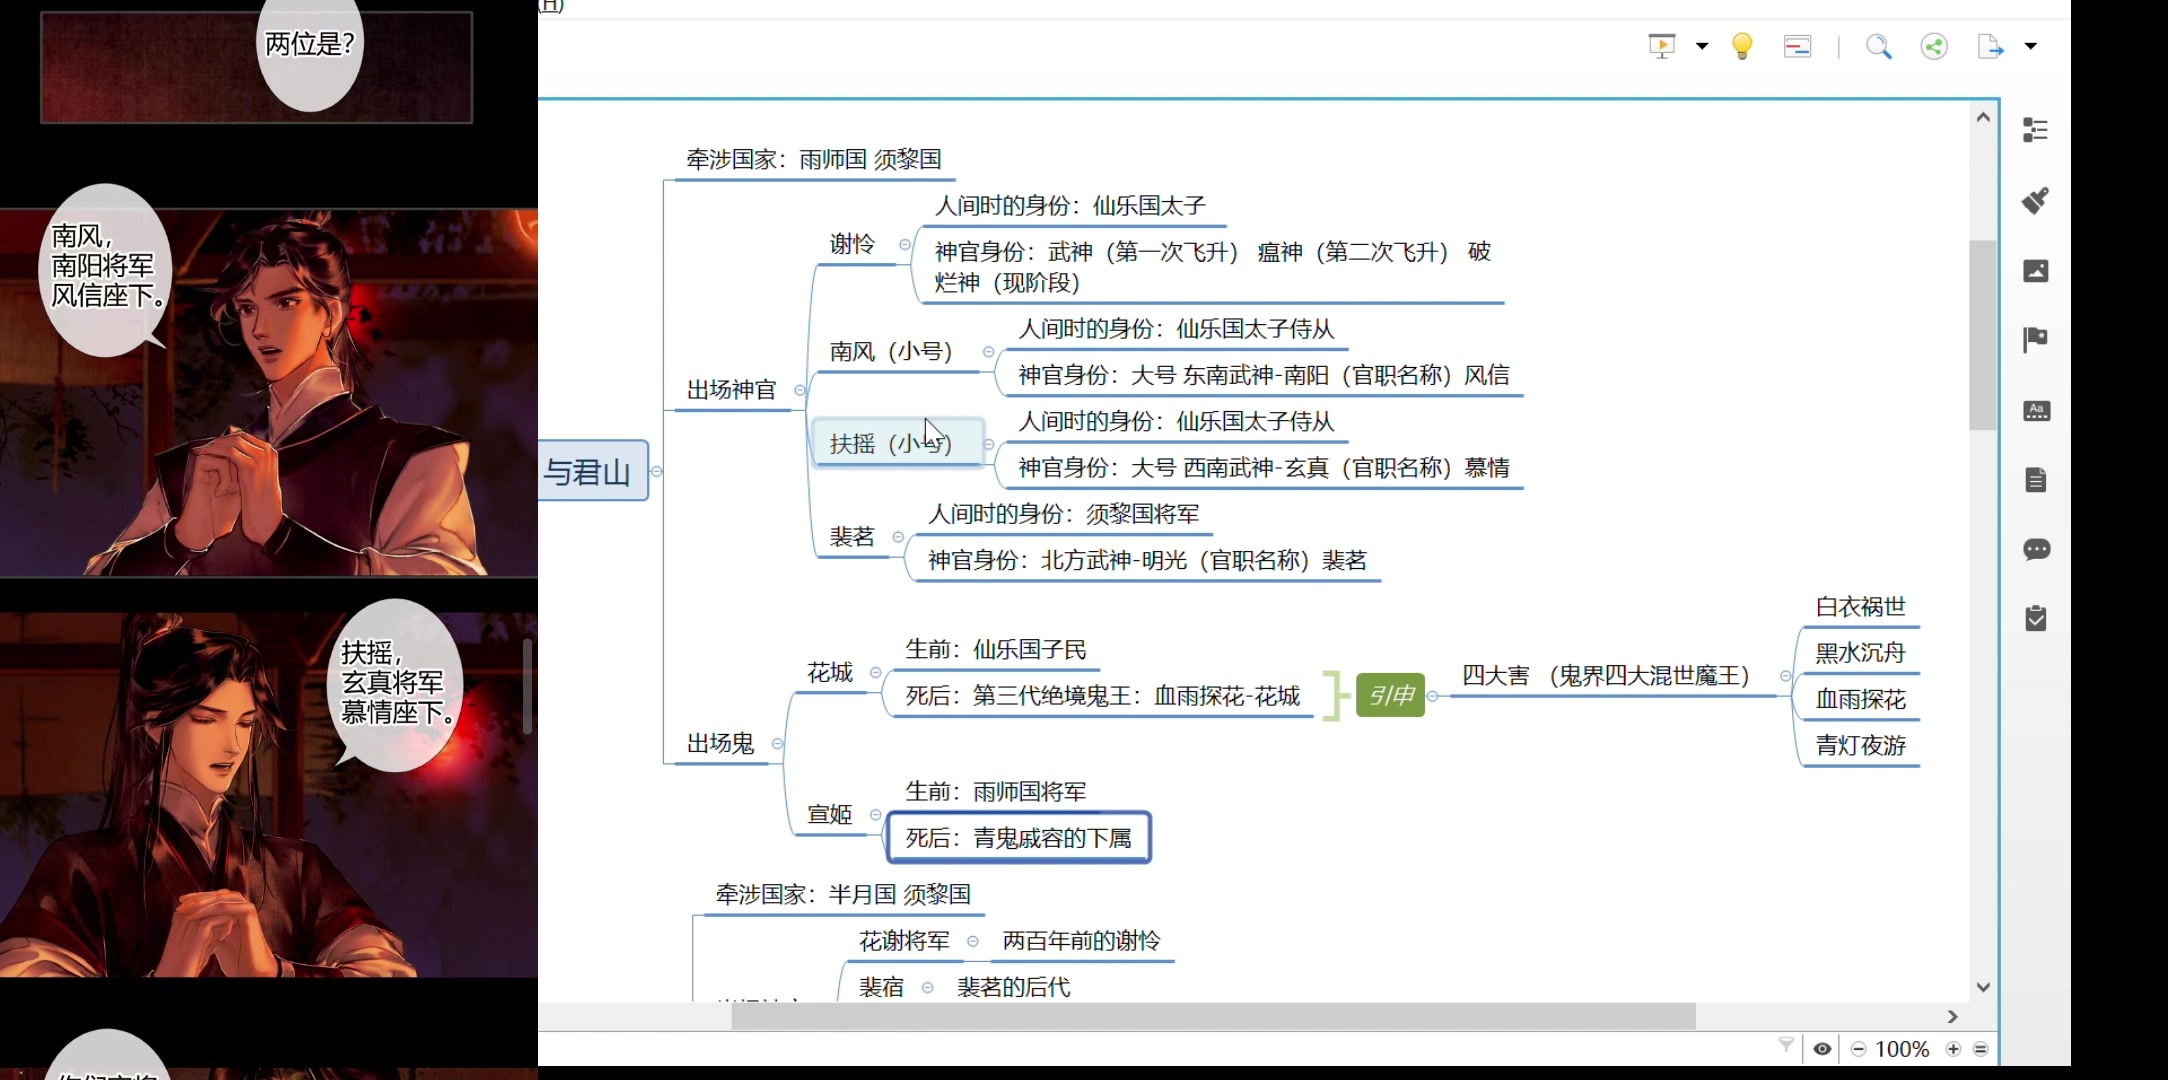Click the 南风 comic panel image
The width and height of the screenshot is (2168, 1080).
click(269, 392)
